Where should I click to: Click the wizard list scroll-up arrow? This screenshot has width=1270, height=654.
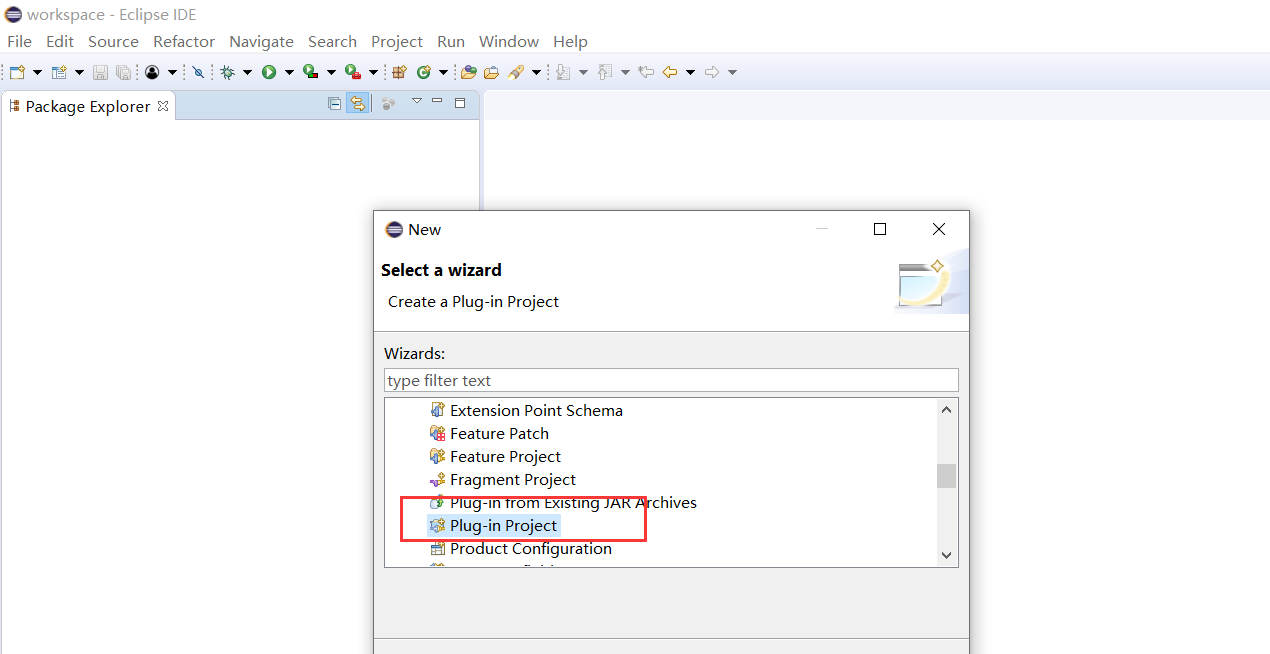point(946,408)
